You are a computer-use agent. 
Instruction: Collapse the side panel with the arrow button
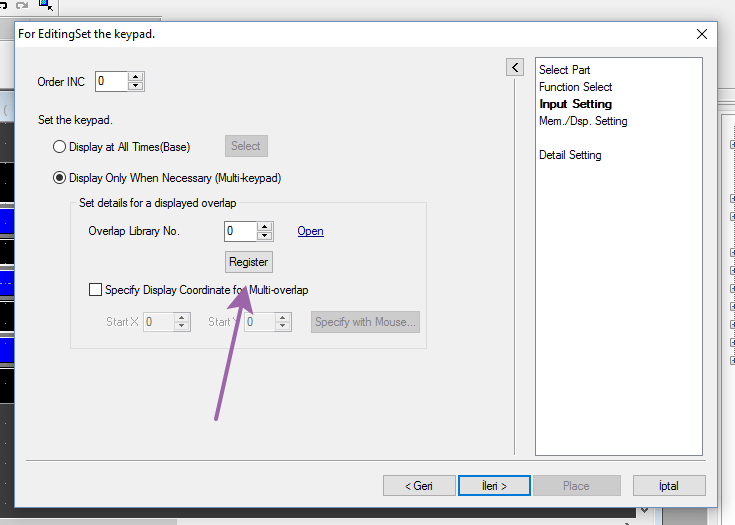515,67
